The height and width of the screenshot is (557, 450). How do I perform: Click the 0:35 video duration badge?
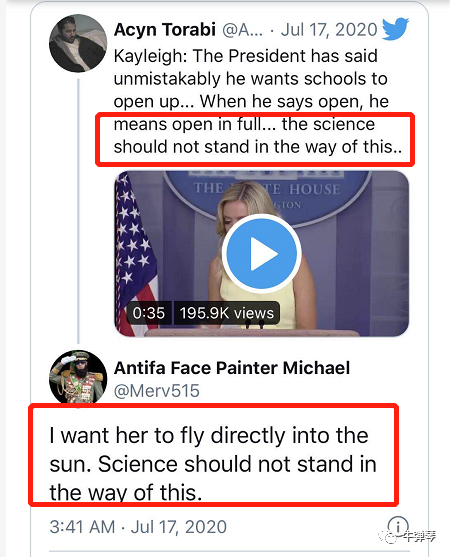pos(149,313)
